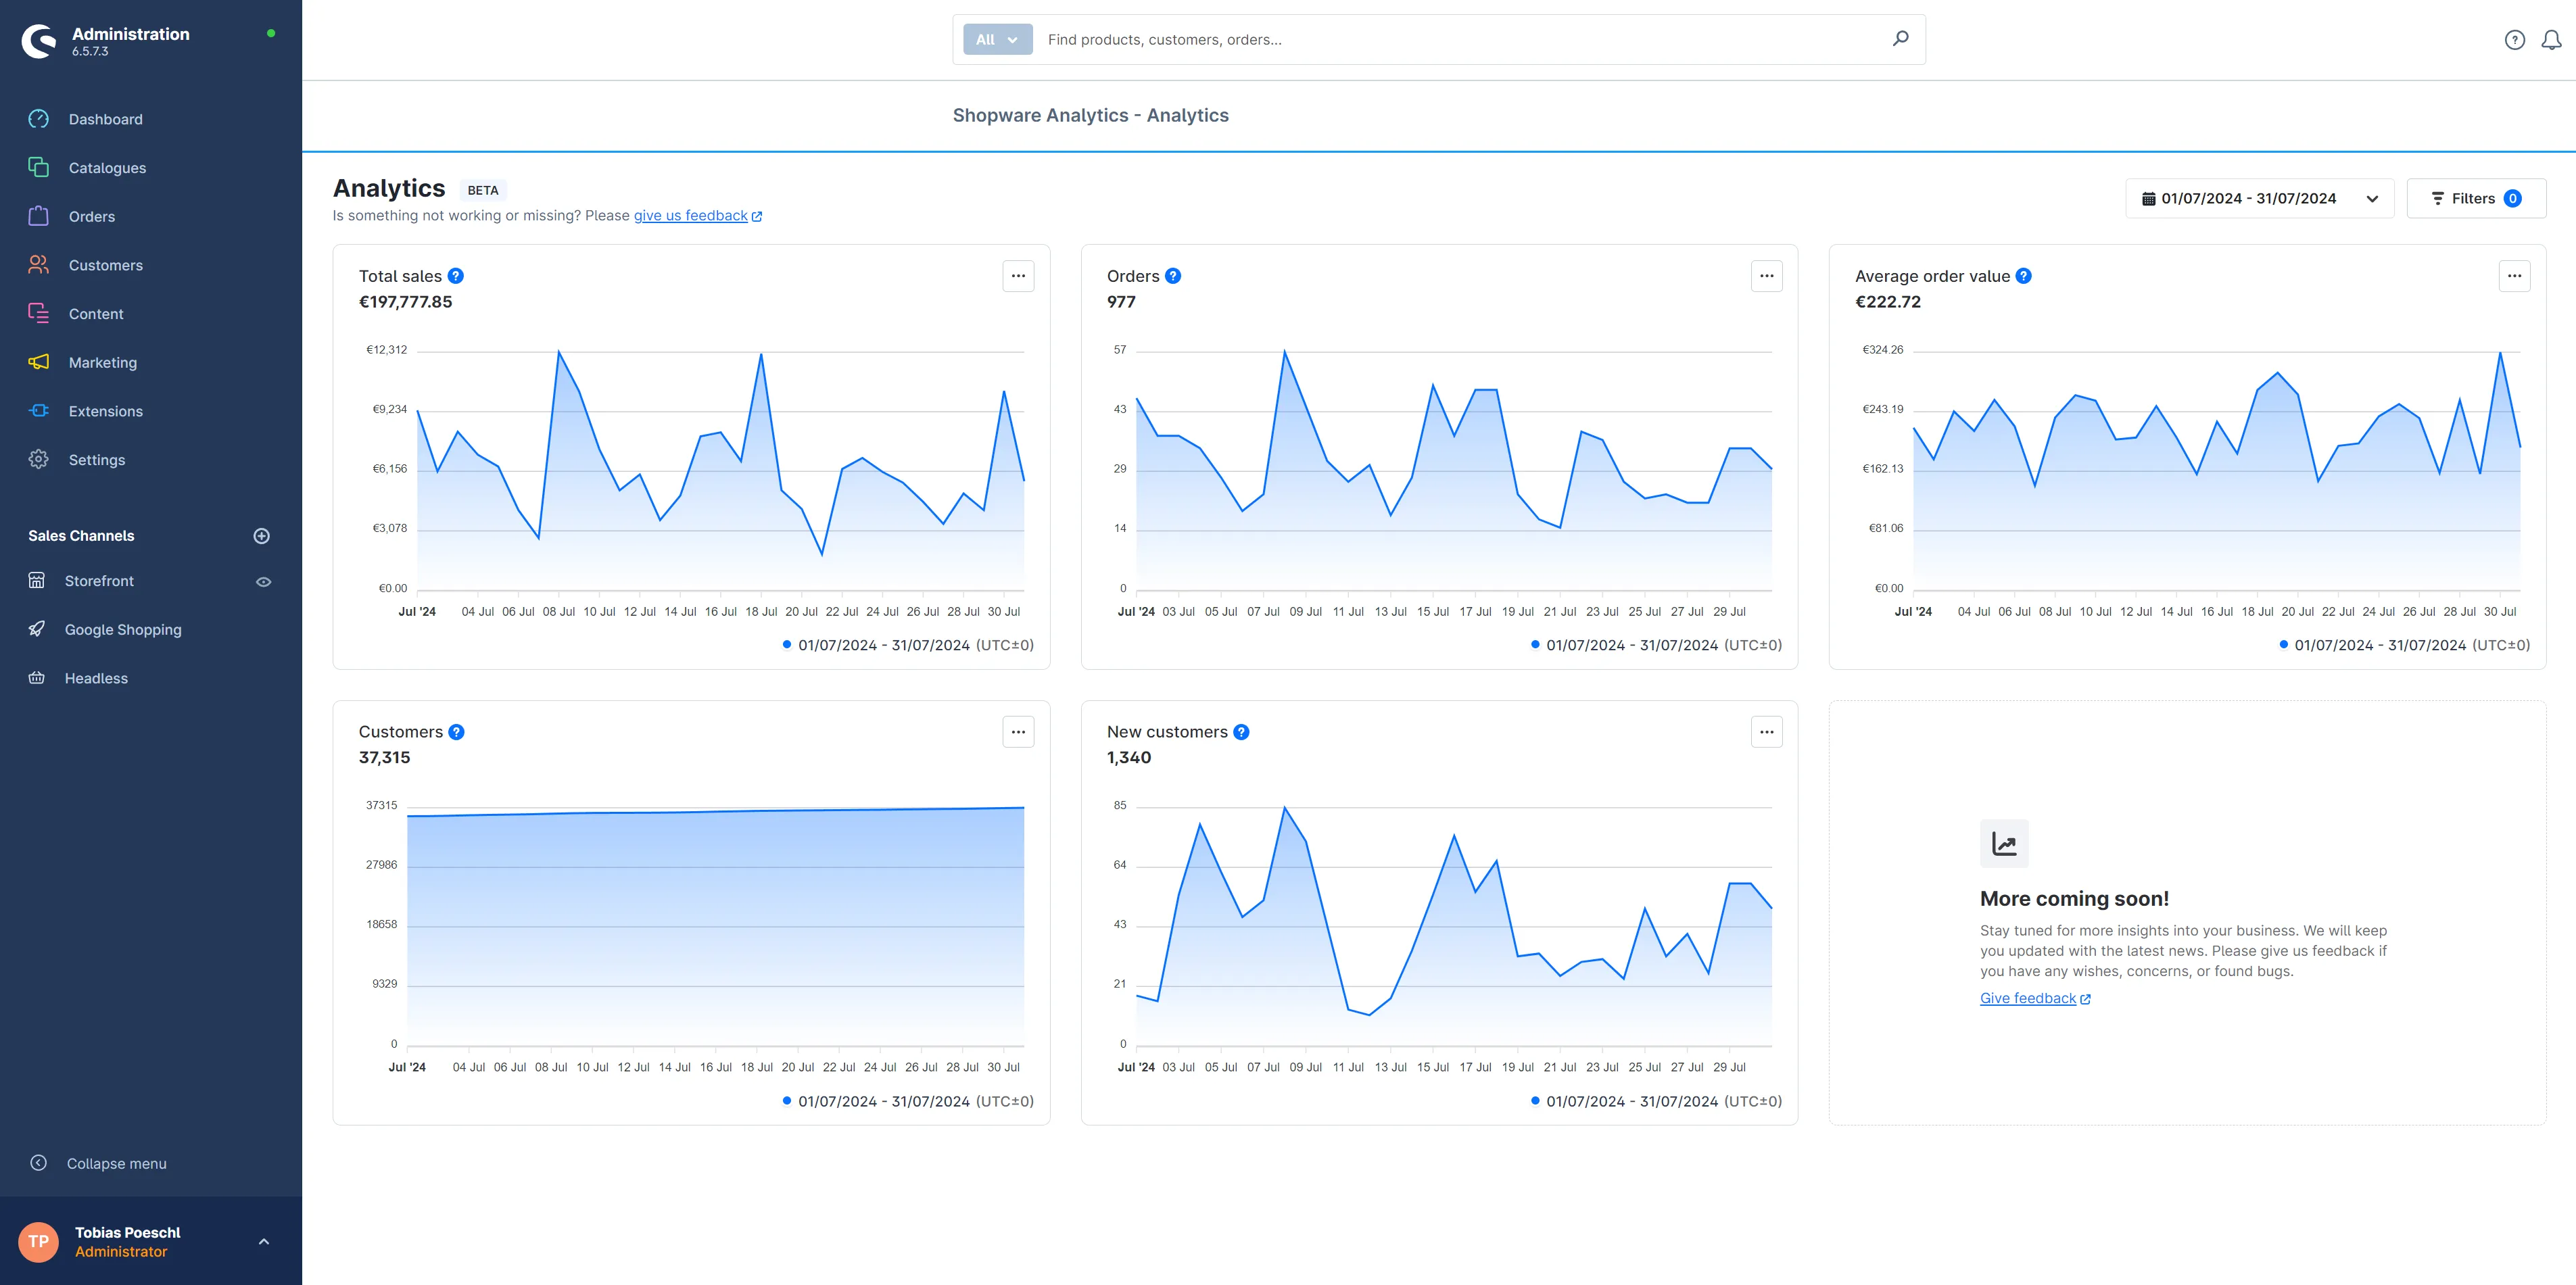
Task: Open the New customers card context menu
Action: 1766,732
